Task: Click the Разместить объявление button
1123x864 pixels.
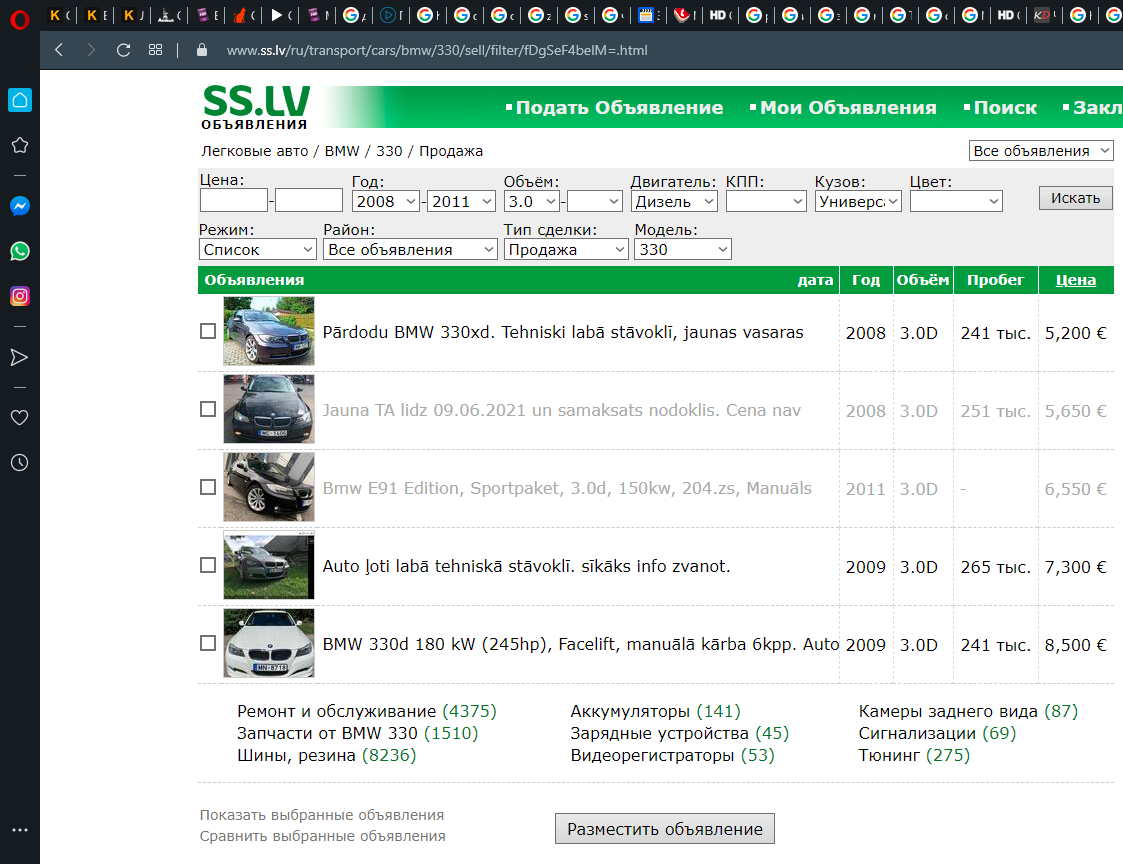Action: point(664,829)
